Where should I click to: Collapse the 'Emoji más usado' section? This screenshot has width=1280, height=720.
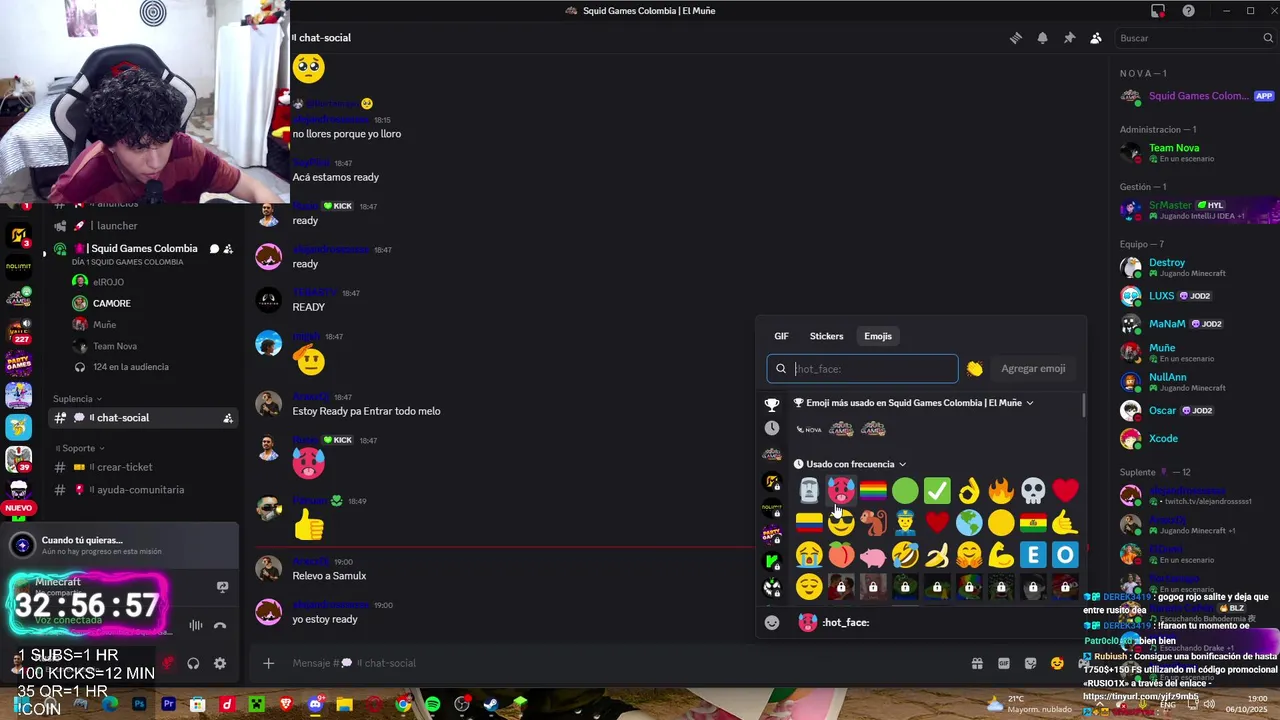1029,403
